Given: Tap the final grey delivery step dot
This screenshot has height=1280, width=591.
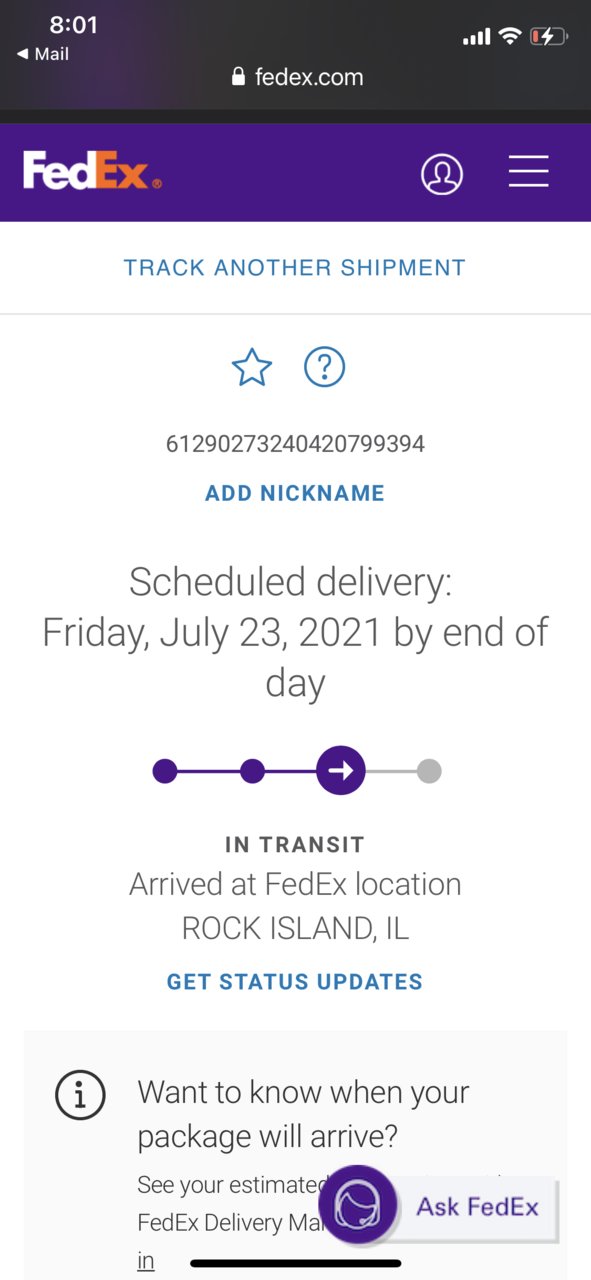Looking at the screenshot, I should [429, 771].
